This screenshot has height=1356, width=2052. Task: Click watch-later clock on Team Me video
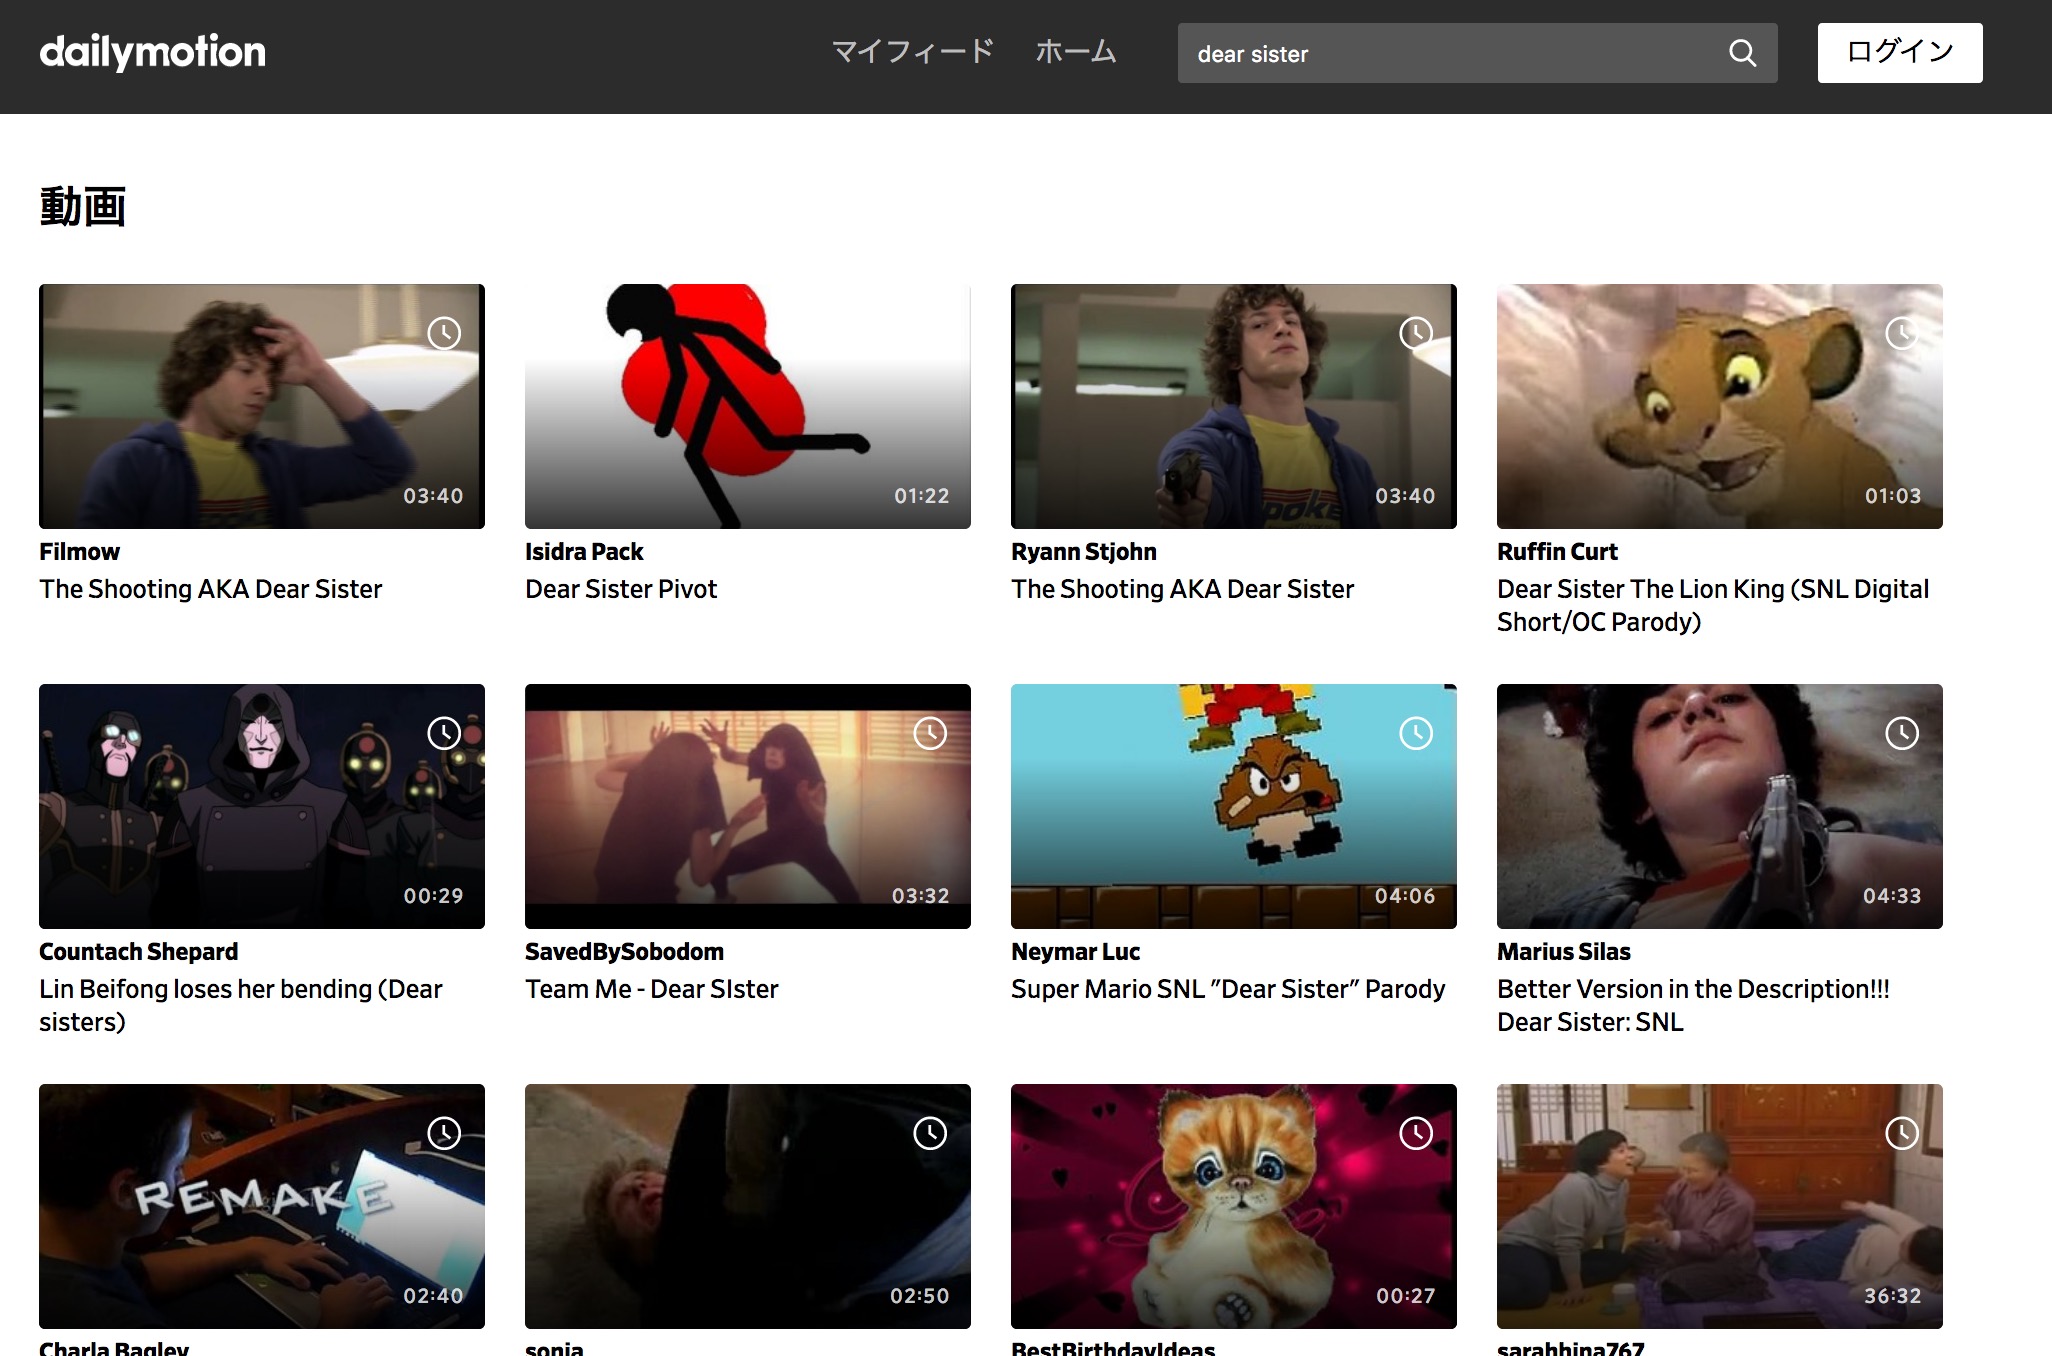[930, 733]
